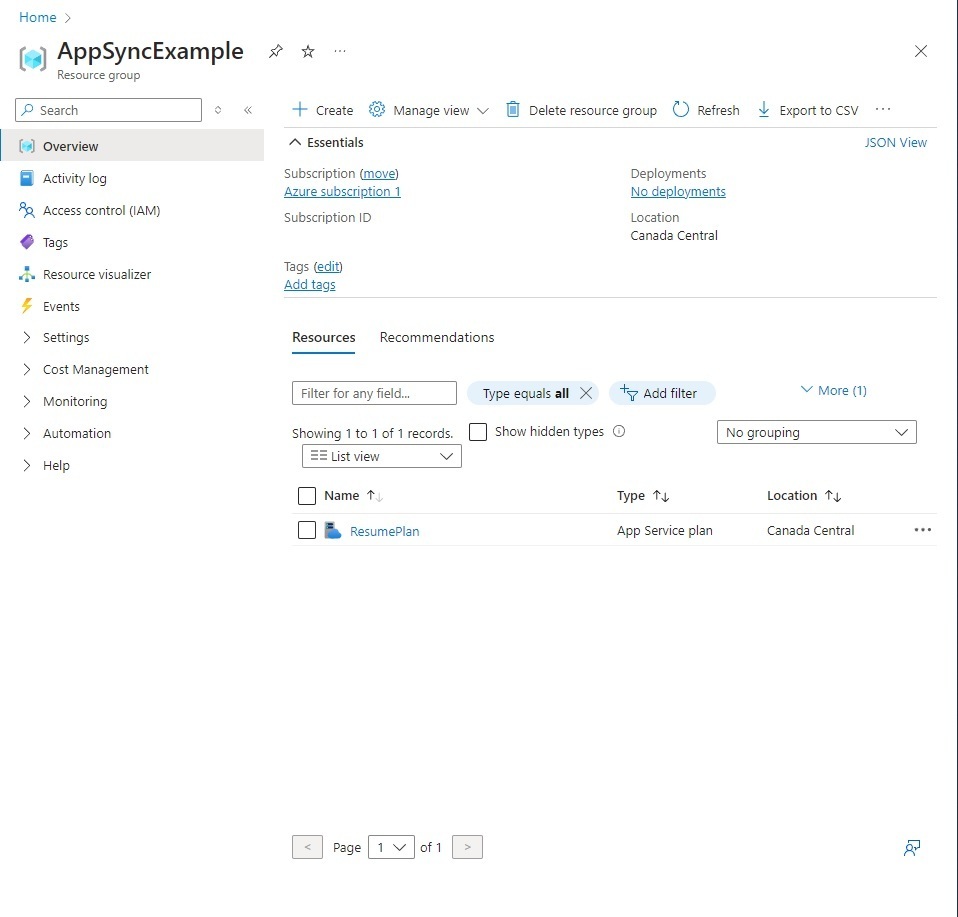Delete the resource group
Image resolution: width=958 pixels, height=917 pixels.
point(580,109)
